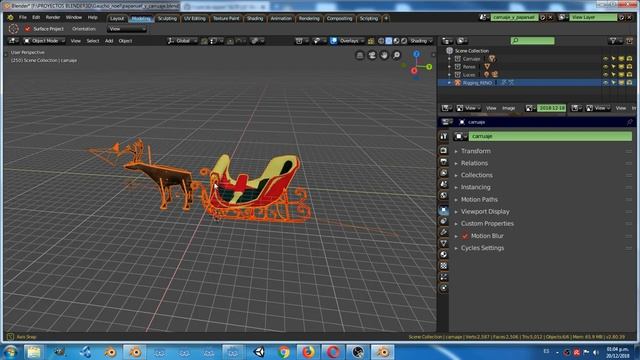Open the Texture properties tab
The height and width of the screenshot is (360, 640).
pyautogui.click(x=444, y=266)
